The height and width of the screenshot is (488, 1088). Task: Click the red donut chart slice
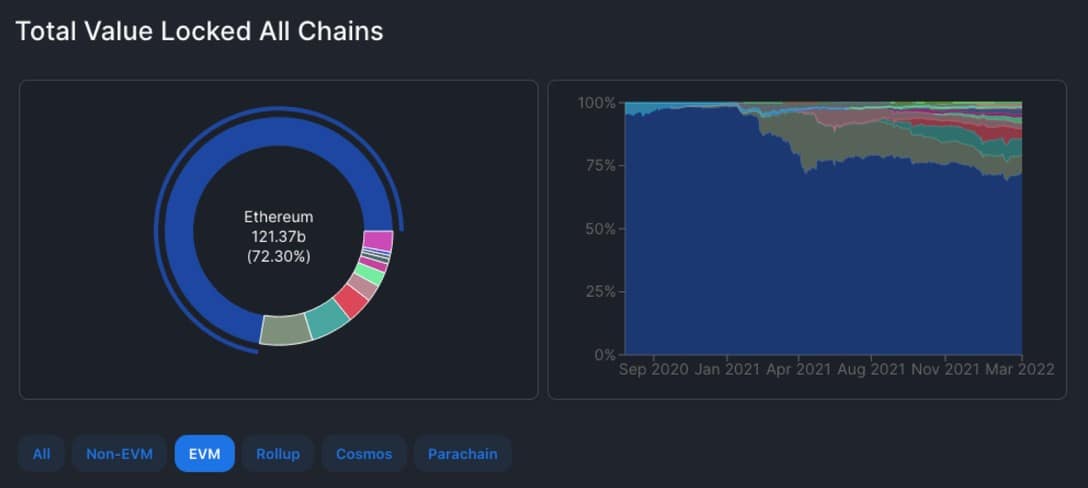[351, 301]
